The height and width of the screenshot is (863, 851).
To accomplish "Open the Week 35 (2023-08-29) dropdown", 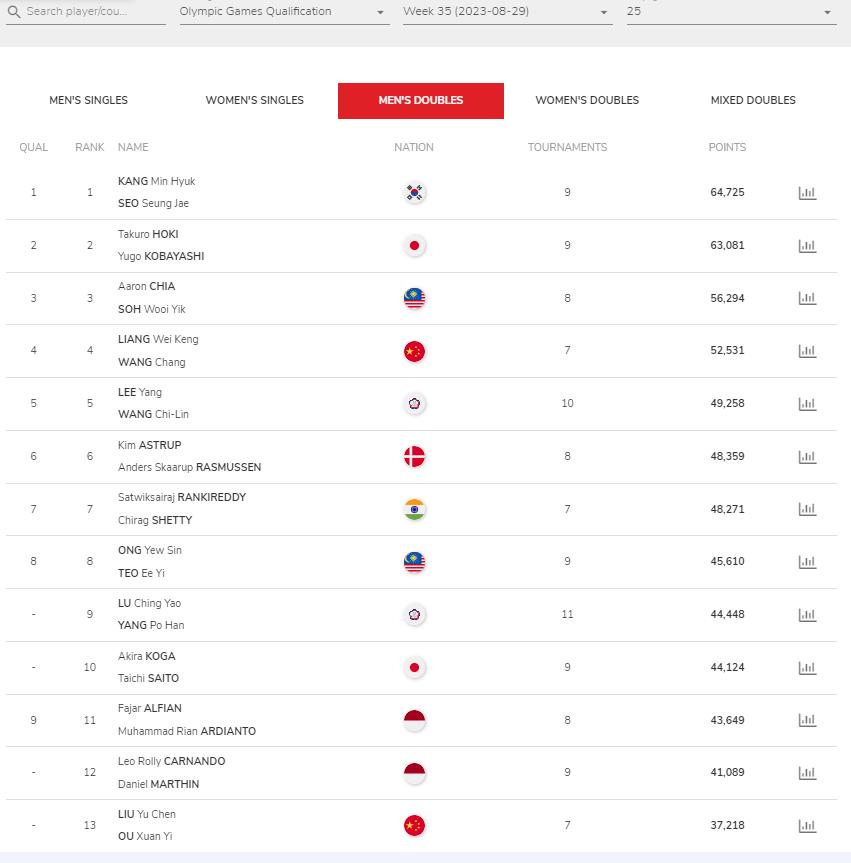I will [x=508, y=12].
